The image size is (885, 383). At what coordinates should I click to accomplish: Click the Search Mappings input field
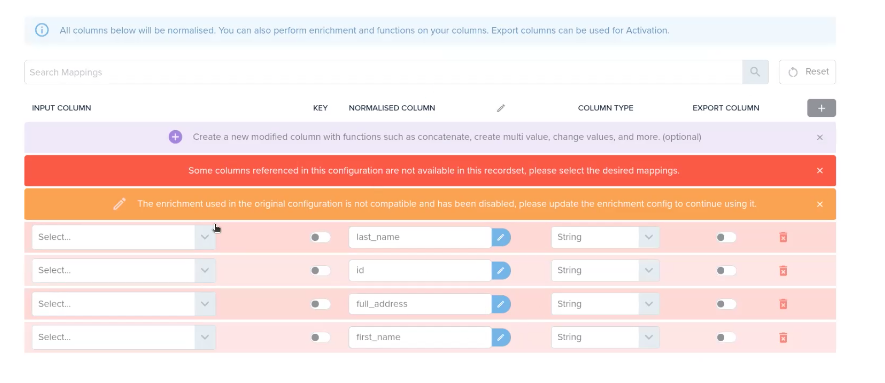click(x=383, y=72)
